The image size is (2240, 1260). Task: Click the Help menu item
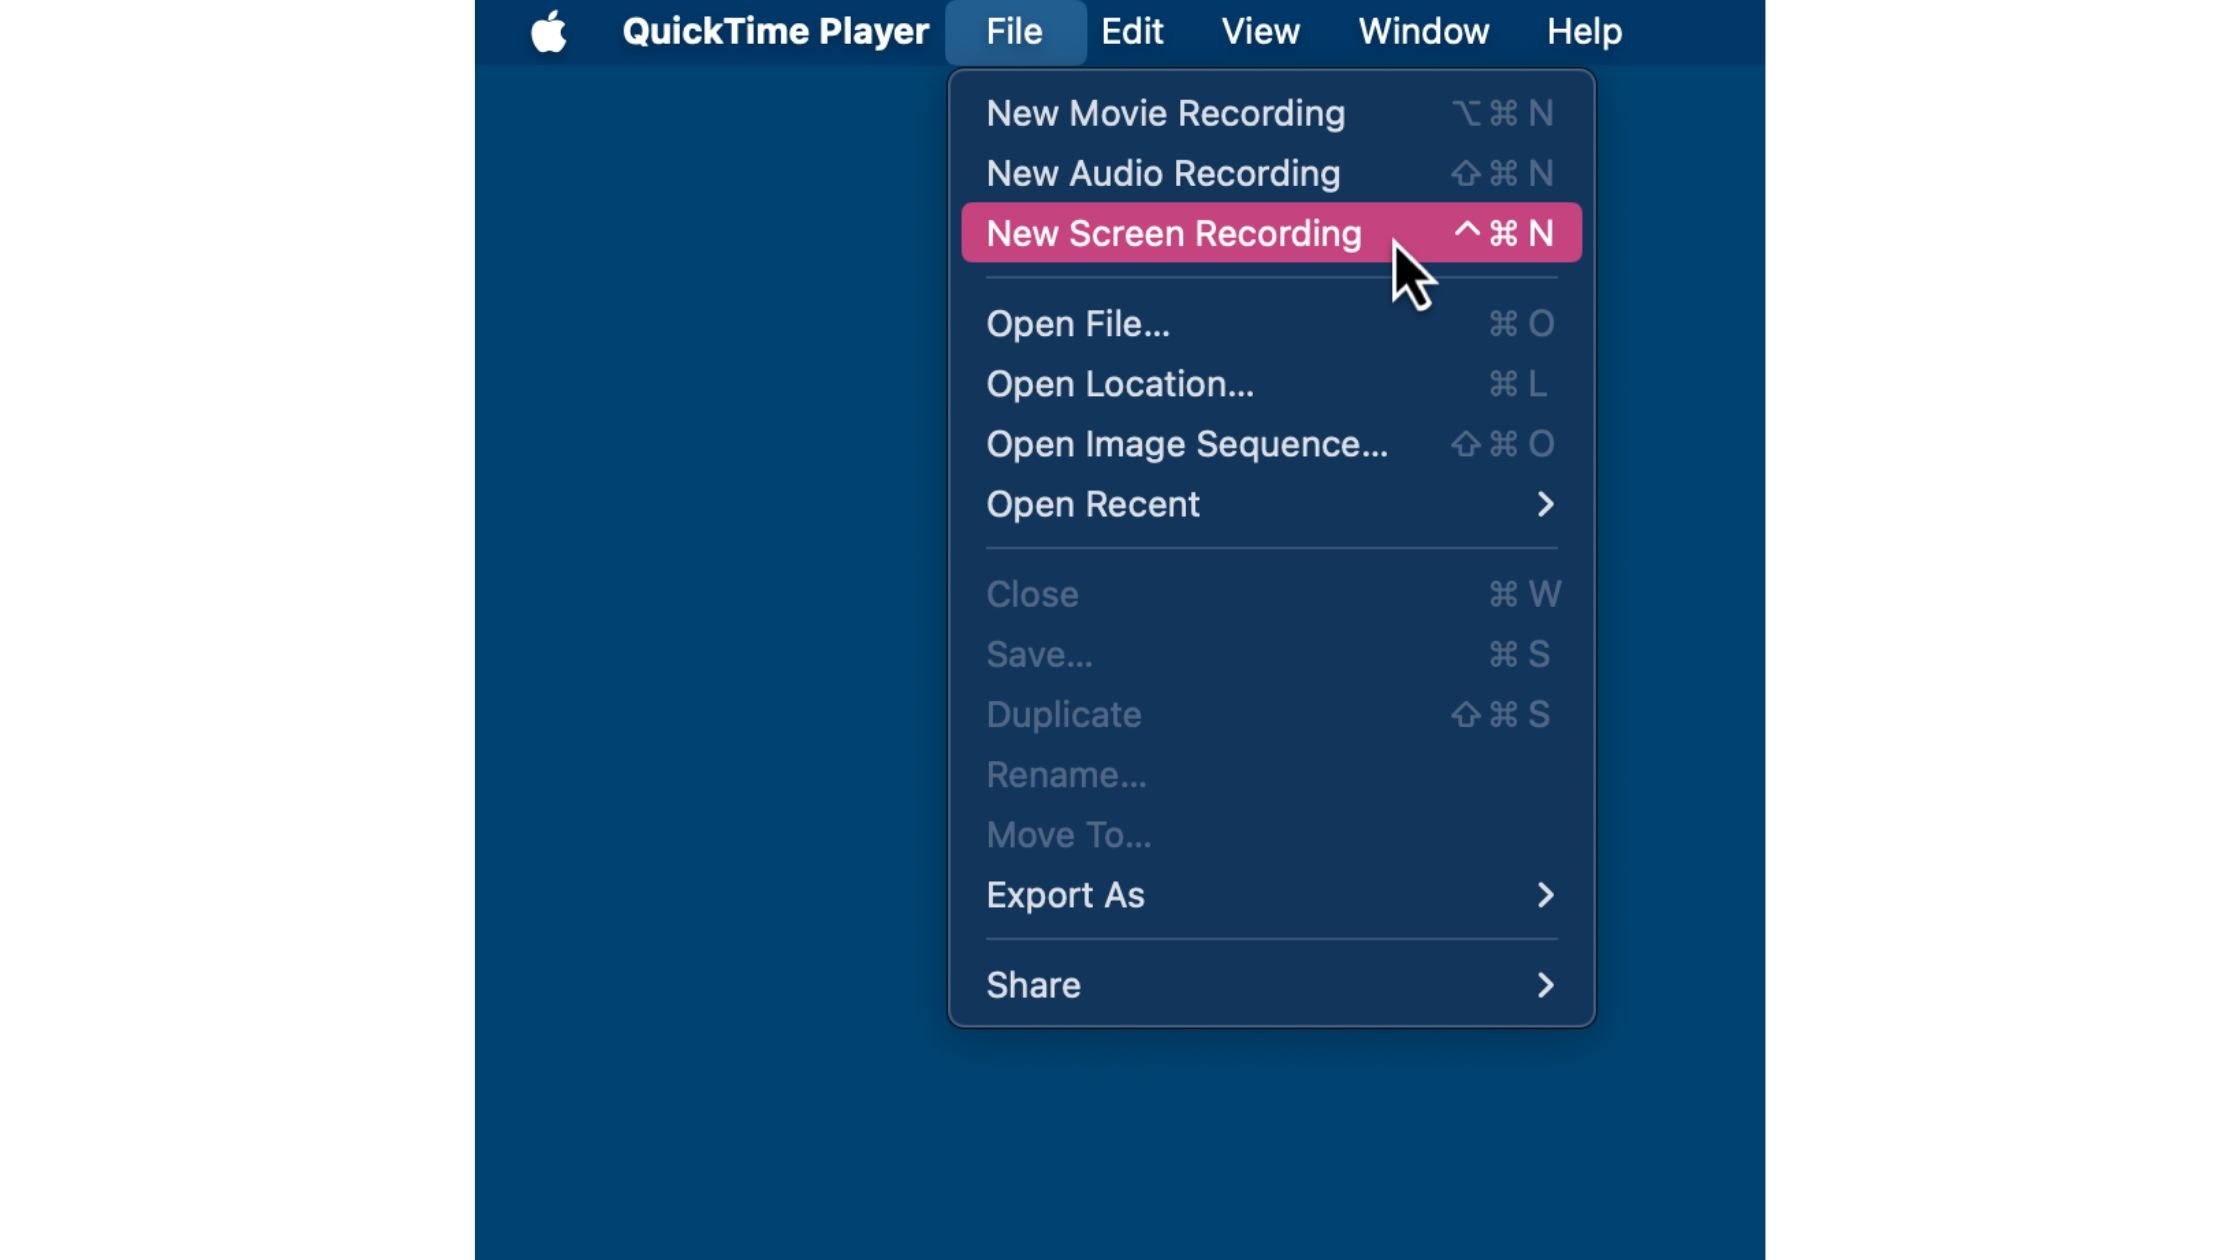pyautogui.click(x=1585, y=31)
